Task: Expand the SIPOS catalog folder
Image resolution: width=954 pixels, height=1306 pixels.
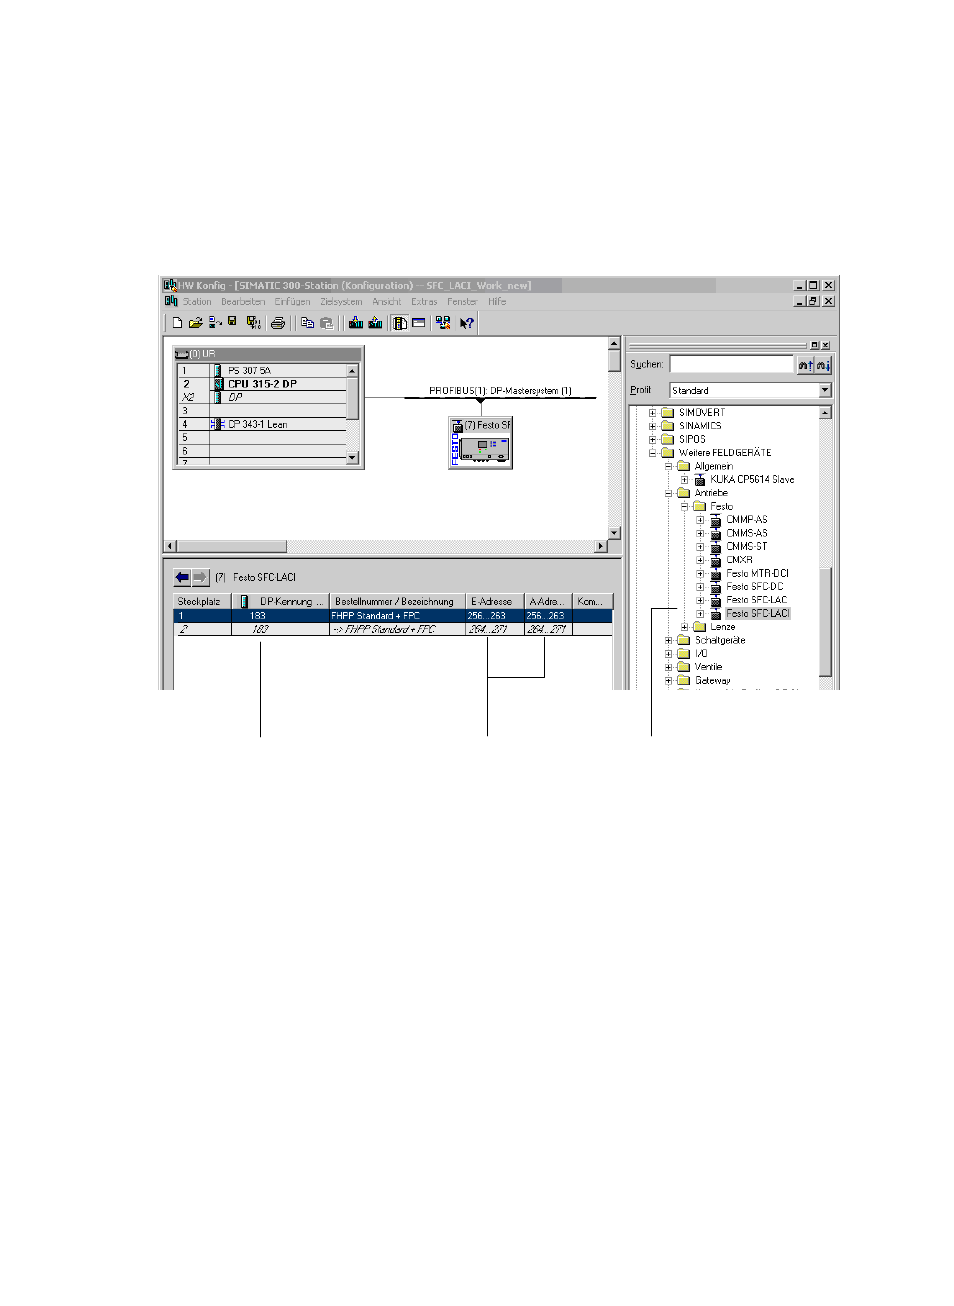Action: point(653,439)
